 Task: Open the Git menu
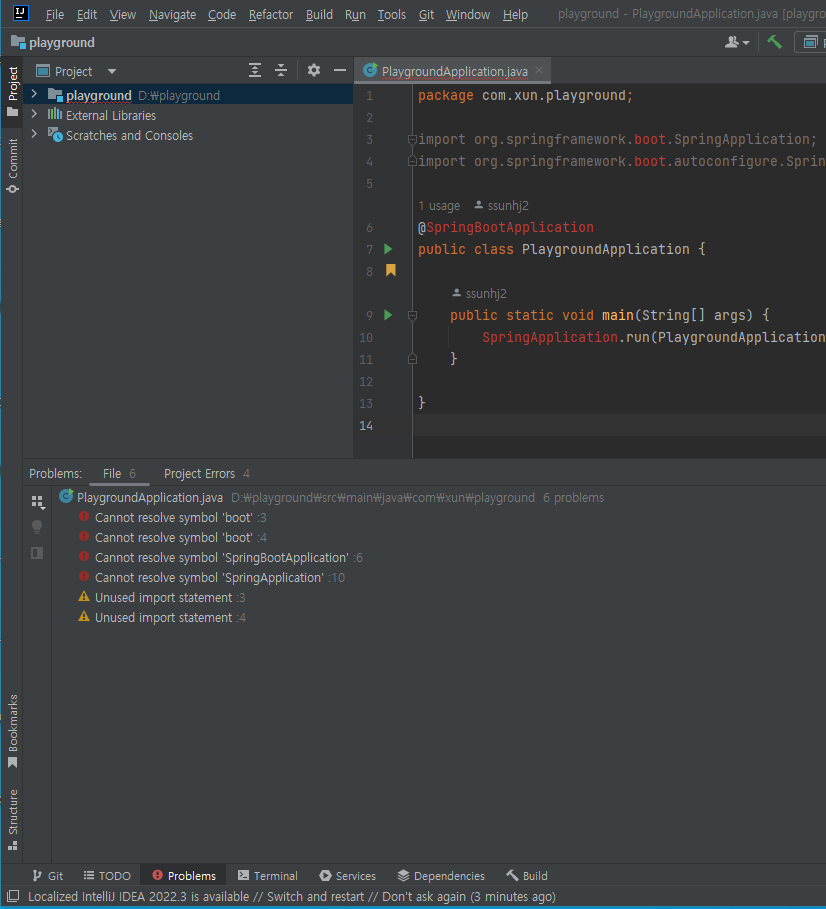point(426,14)
